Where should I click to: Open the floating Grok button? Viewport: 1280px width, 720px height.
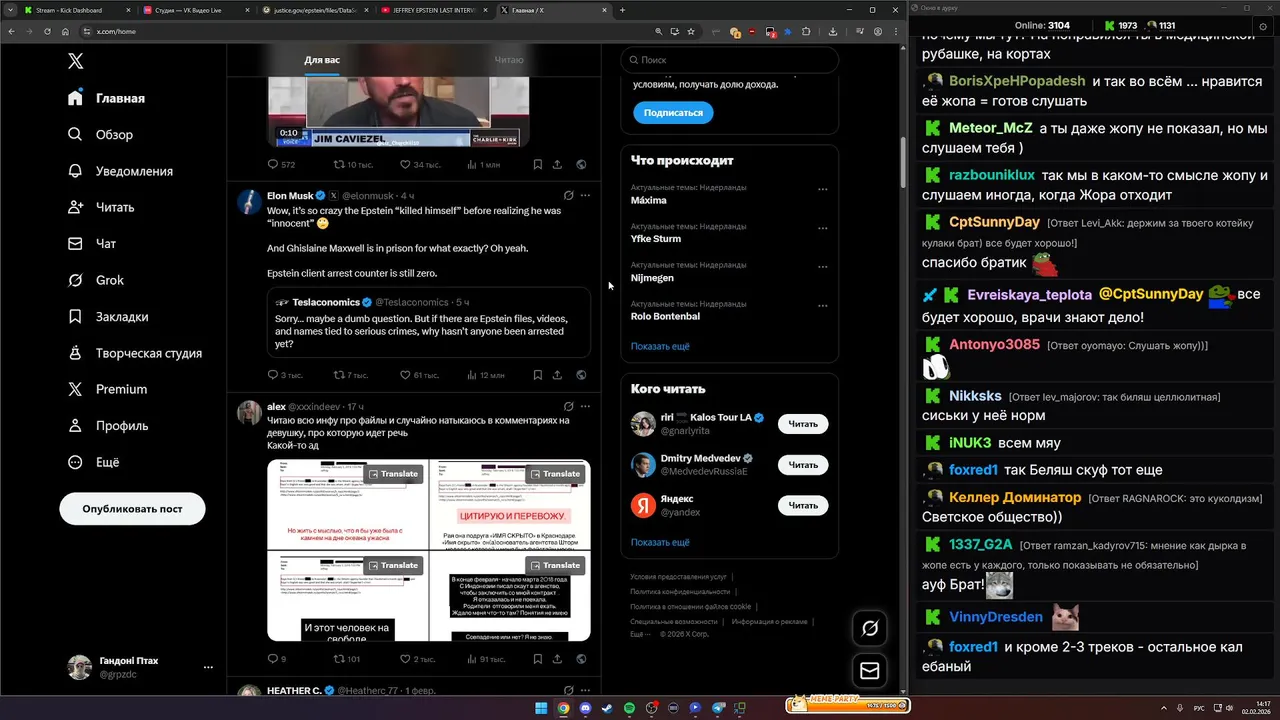870,628
